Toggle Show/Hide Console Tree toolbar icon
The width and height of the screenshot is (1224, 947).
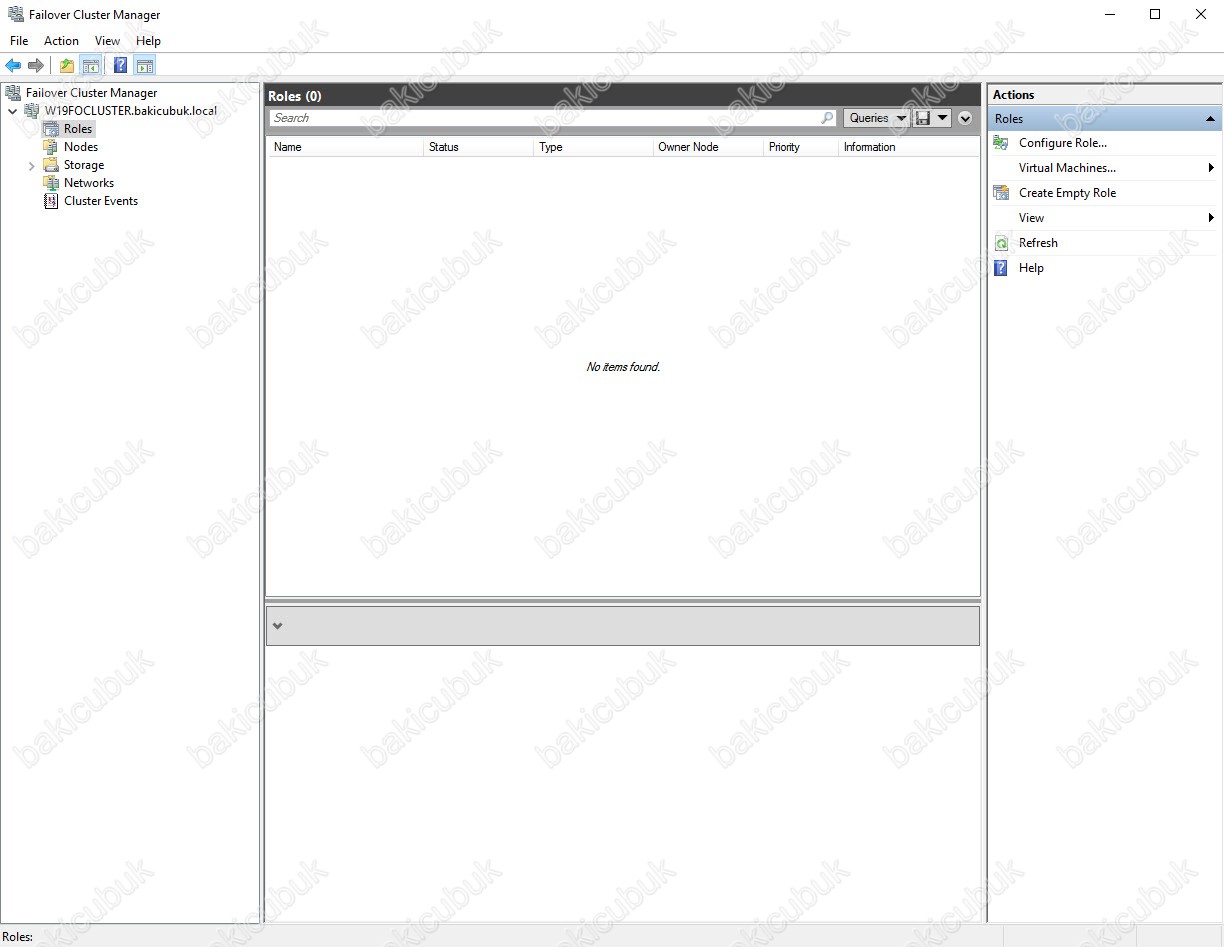(x=90, y=66)
